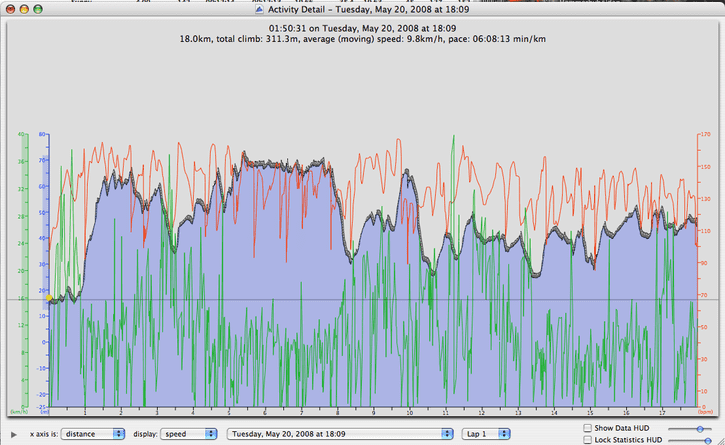Click the green km/h axis scale
The width and height of the screenshot is (725, 445).
(23, 272)
